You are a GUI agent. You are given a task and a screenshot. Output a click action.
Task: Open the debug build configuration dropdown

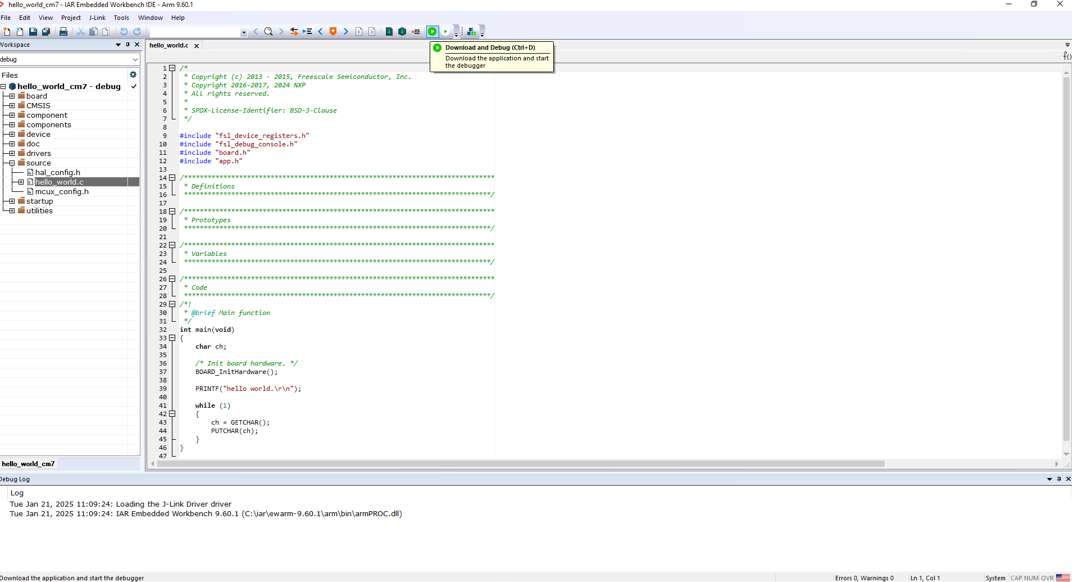(134, 60)
